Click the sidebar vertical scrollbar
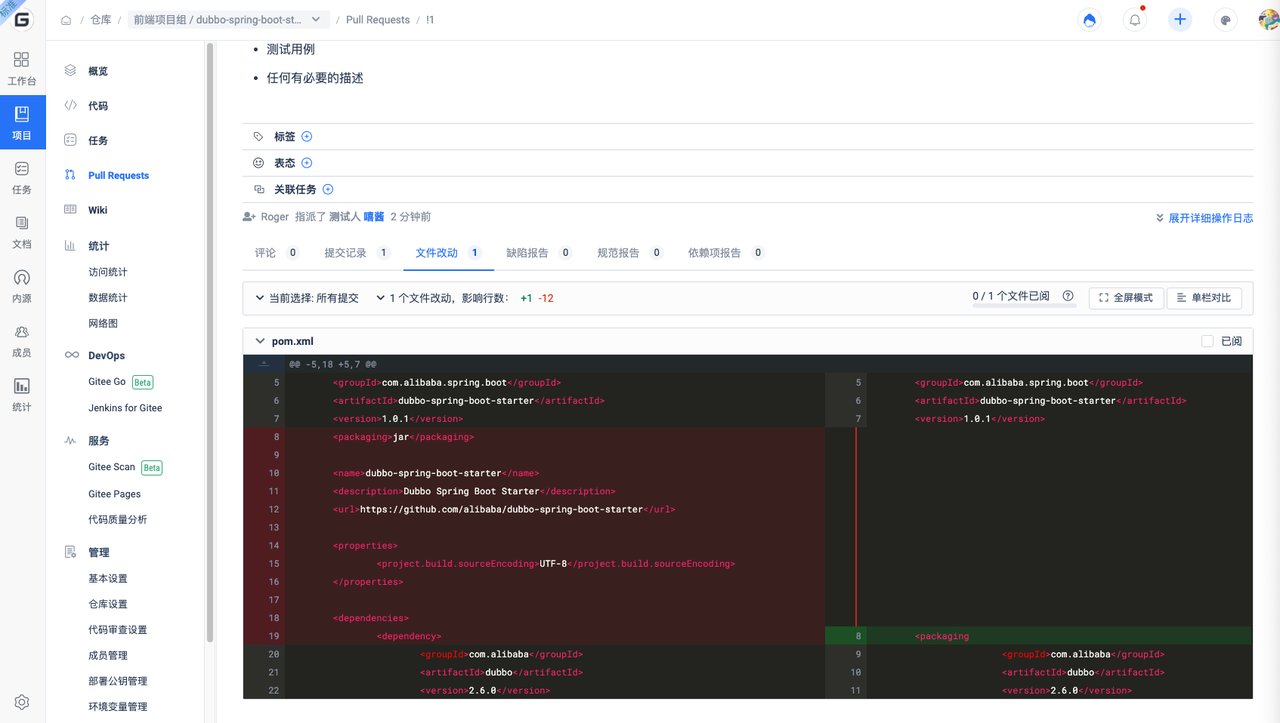This screenshot has height=723, width=1280. [210, 342]
